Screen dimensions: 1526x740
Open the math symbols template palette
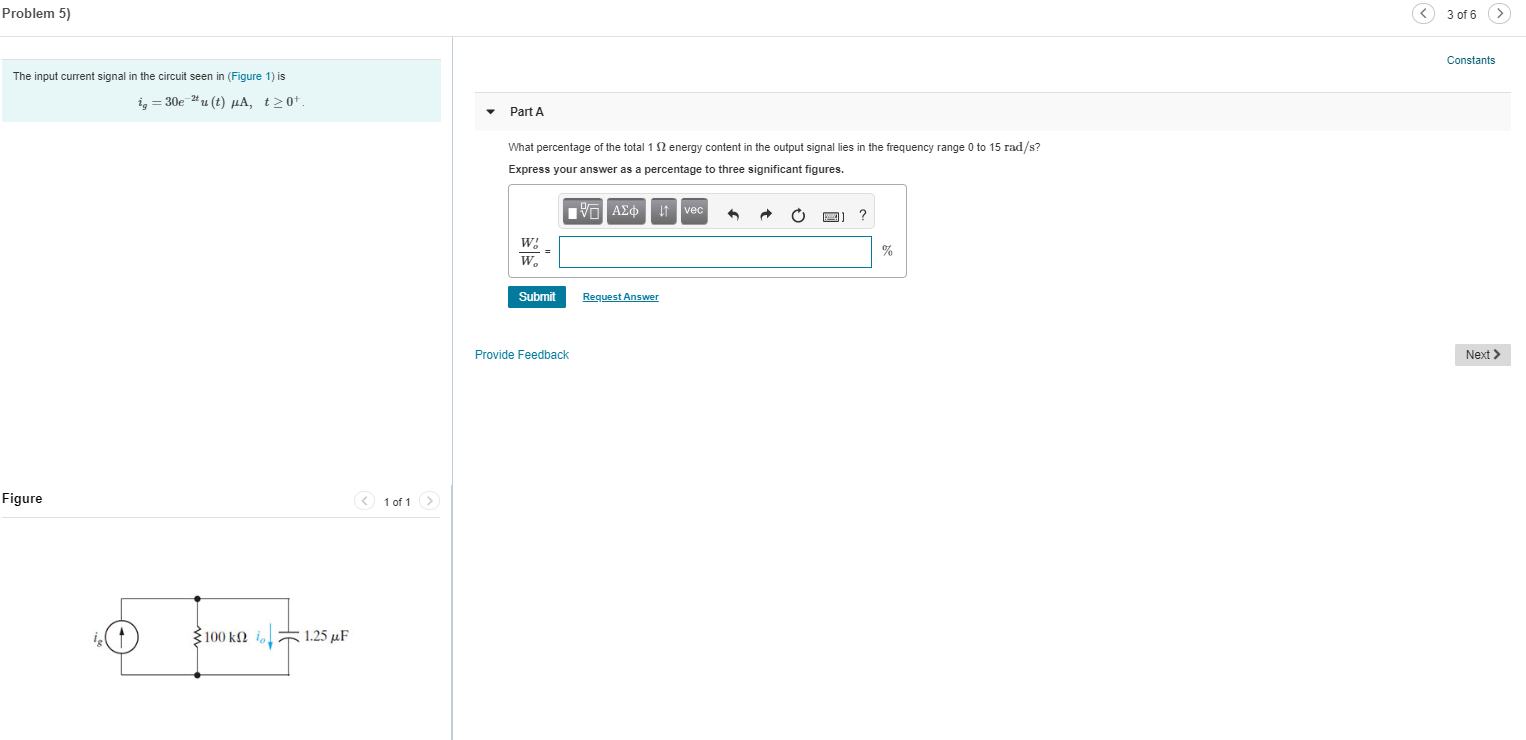(x=584, y=211)
